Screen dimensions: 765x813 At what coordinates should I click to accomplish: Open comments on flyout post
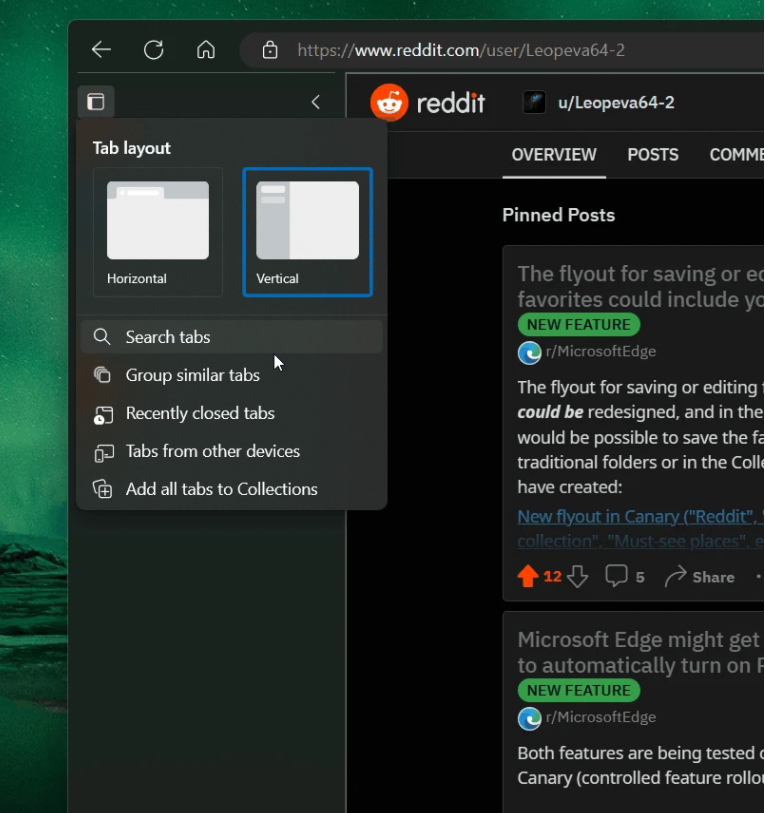pyautogui.click(x=625, y=577)
